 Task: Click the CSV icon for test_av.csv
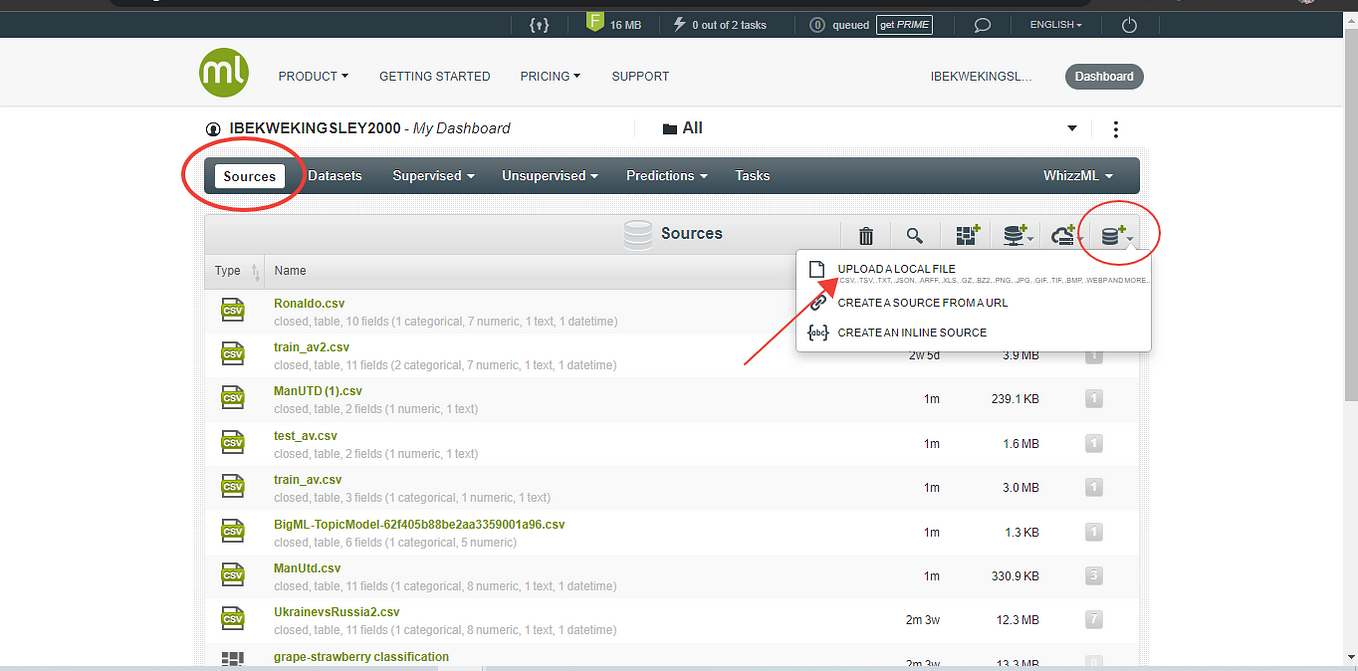click(x=232, y=443)
